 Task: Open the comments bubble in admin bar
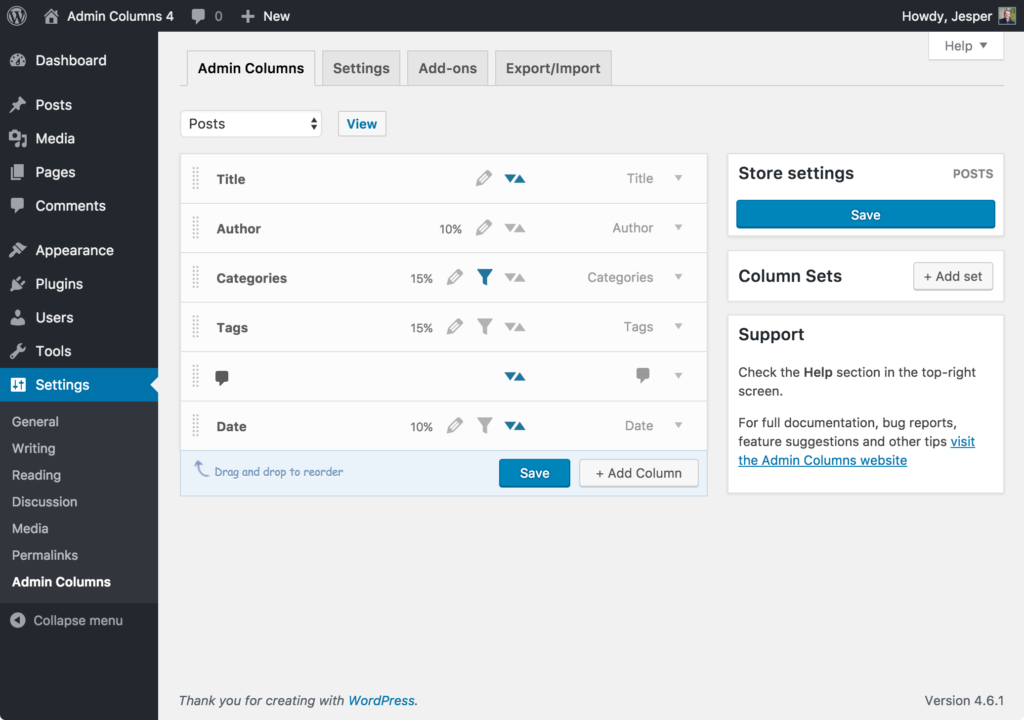[x=206, y=16]
